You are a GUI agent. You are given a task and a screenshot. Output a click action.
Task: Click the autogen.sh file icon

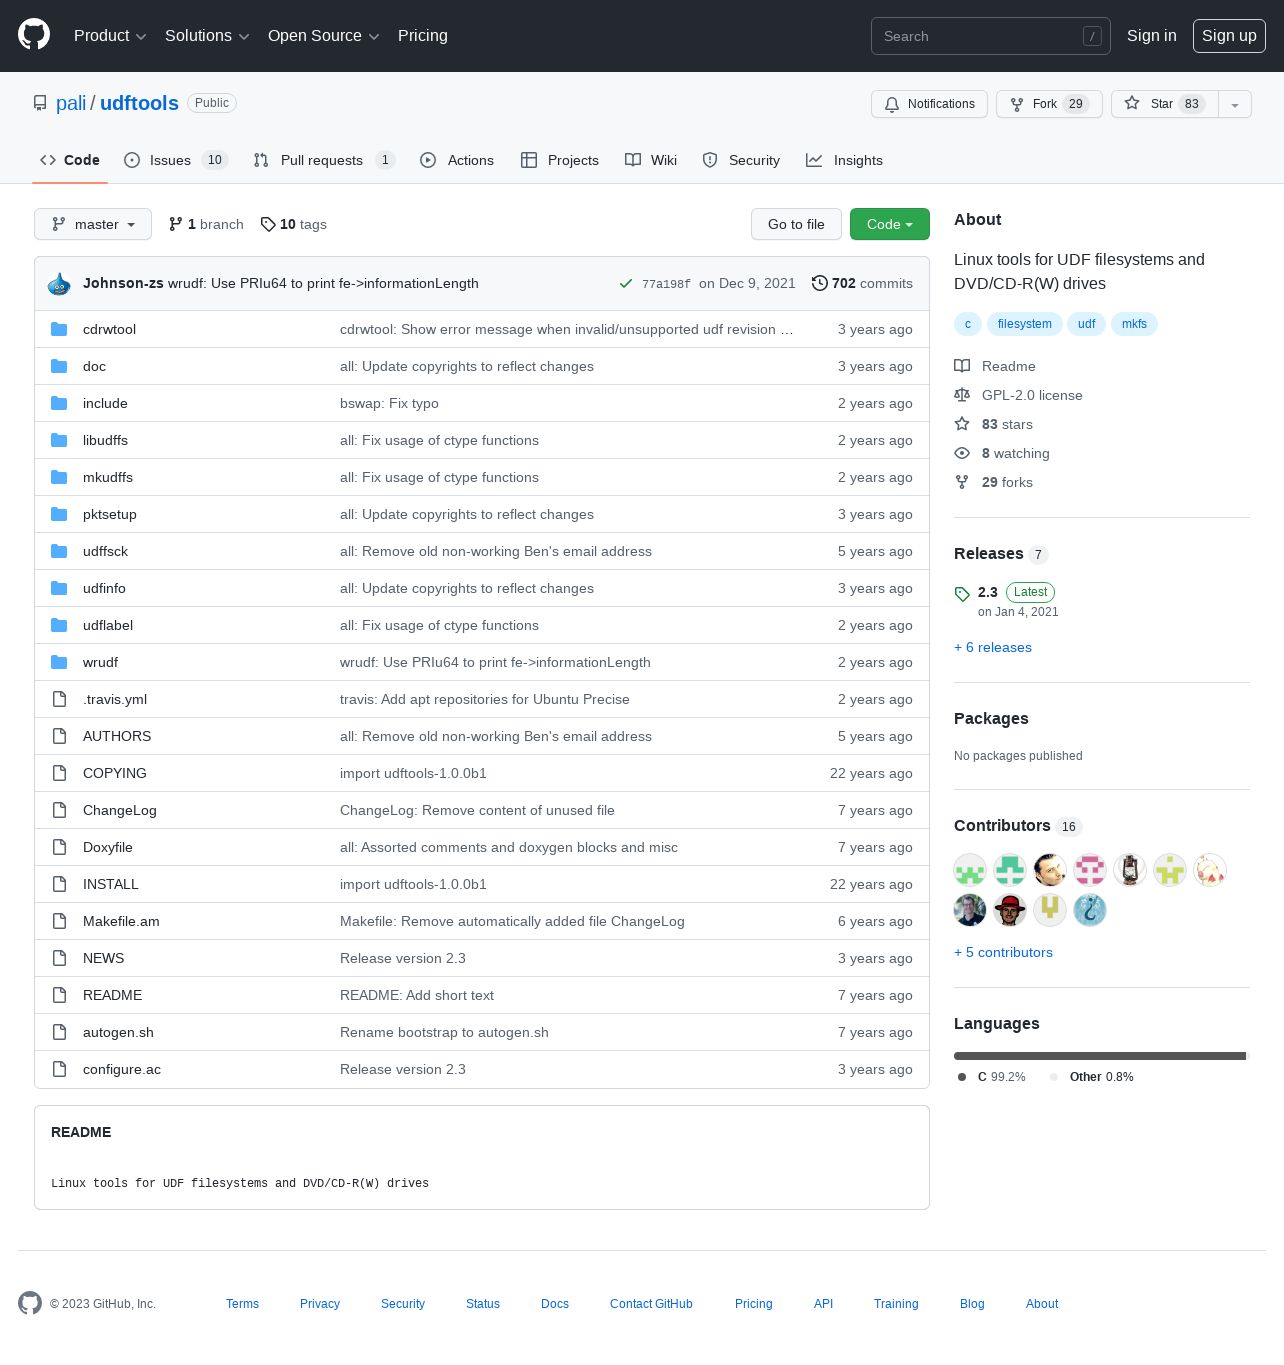[x=59, y=1032]
